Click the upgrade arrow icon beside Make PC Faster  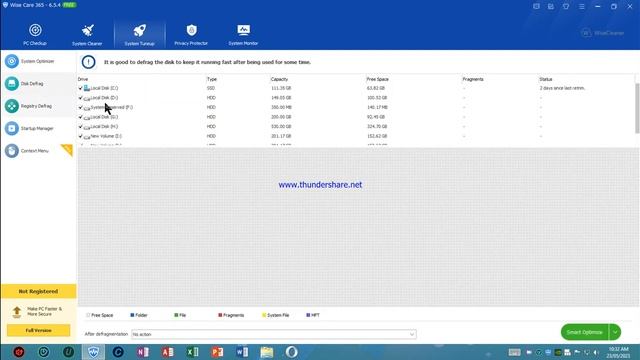tap(17, 312)
